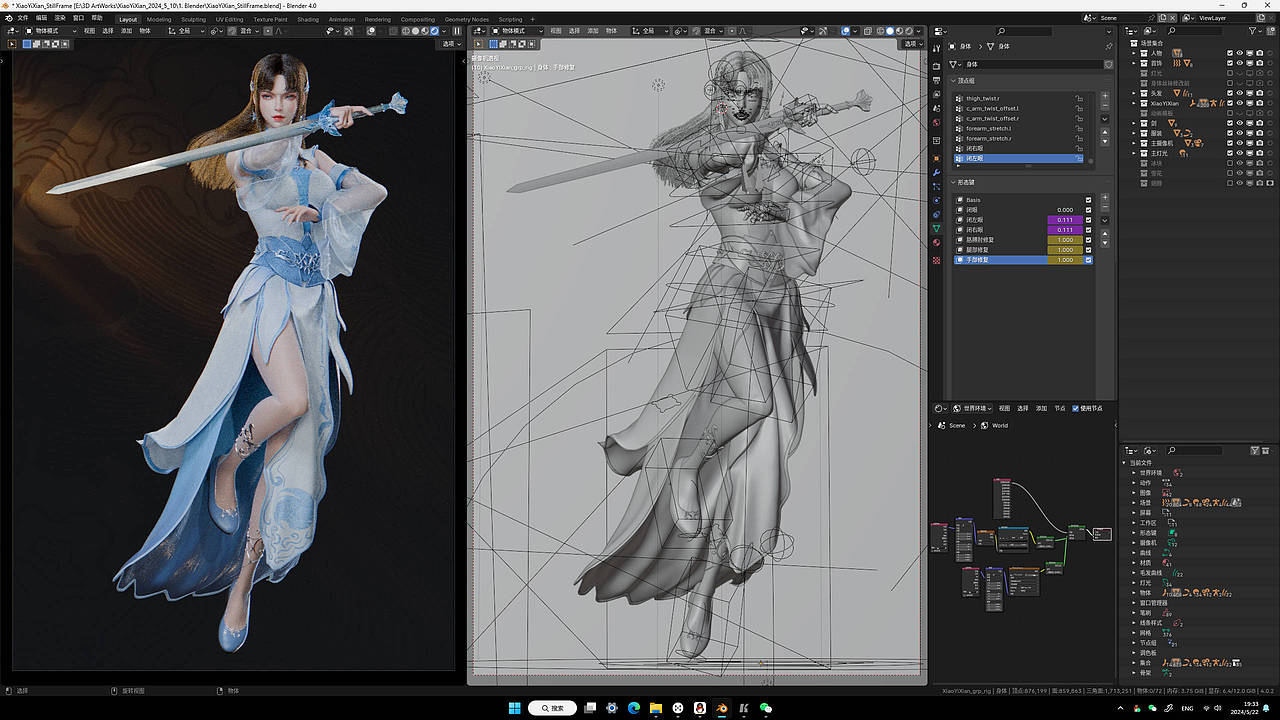Expand the 人物 collection in outliner
This screenshot has height=720, width=1280.
coord(1134,53)
